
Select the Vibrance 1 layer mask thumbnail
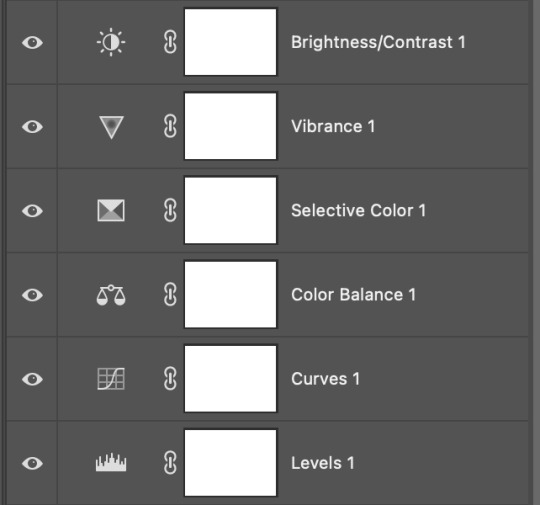point(230,126)
